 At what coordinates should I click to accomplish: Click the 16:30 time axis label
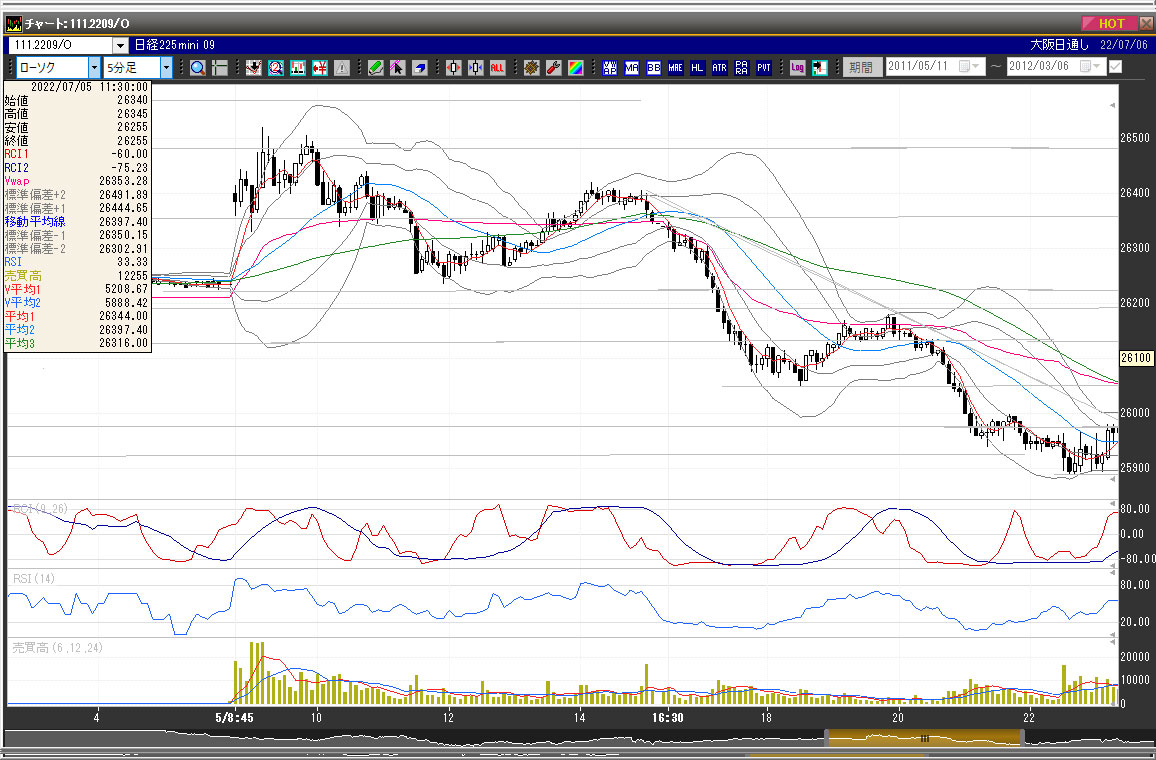pos(667,717)
